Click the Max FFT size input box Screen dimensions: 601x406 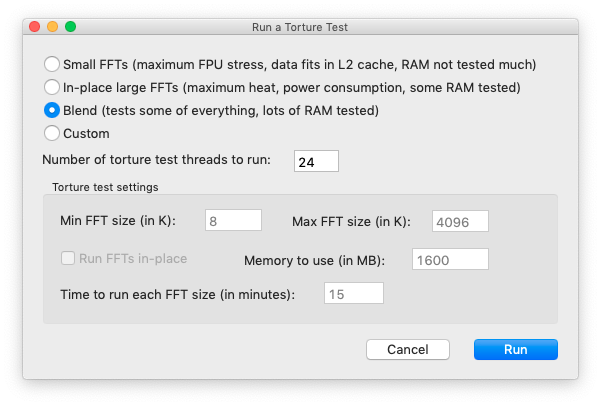pos(459,220)
